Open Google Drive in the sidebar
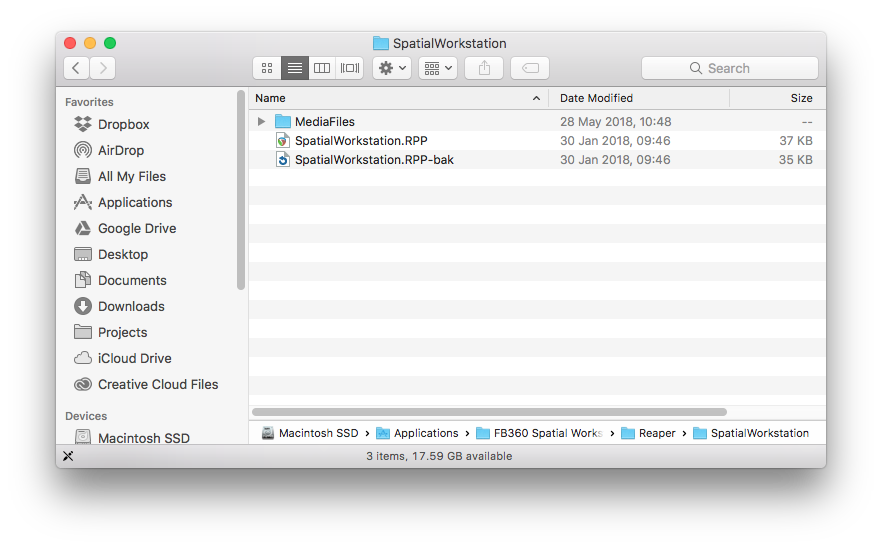 pyautogui.click(x=125, y=228)
